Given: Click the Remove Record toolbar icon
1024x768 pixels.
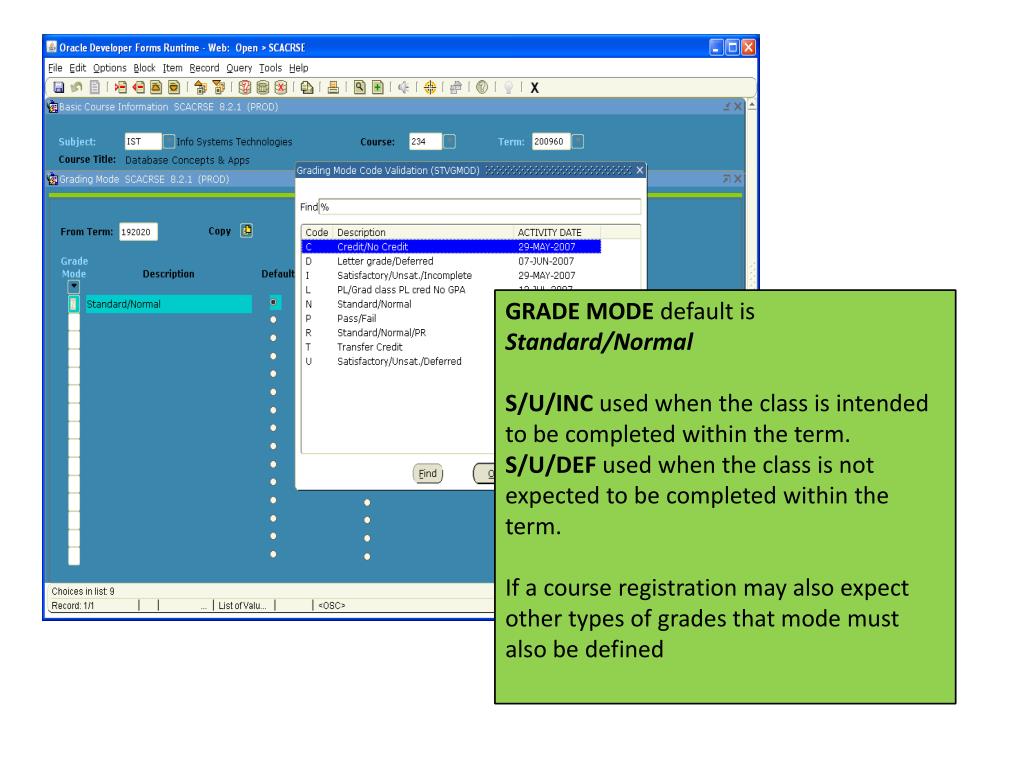Looking at the screenshot, I should 138,87.
